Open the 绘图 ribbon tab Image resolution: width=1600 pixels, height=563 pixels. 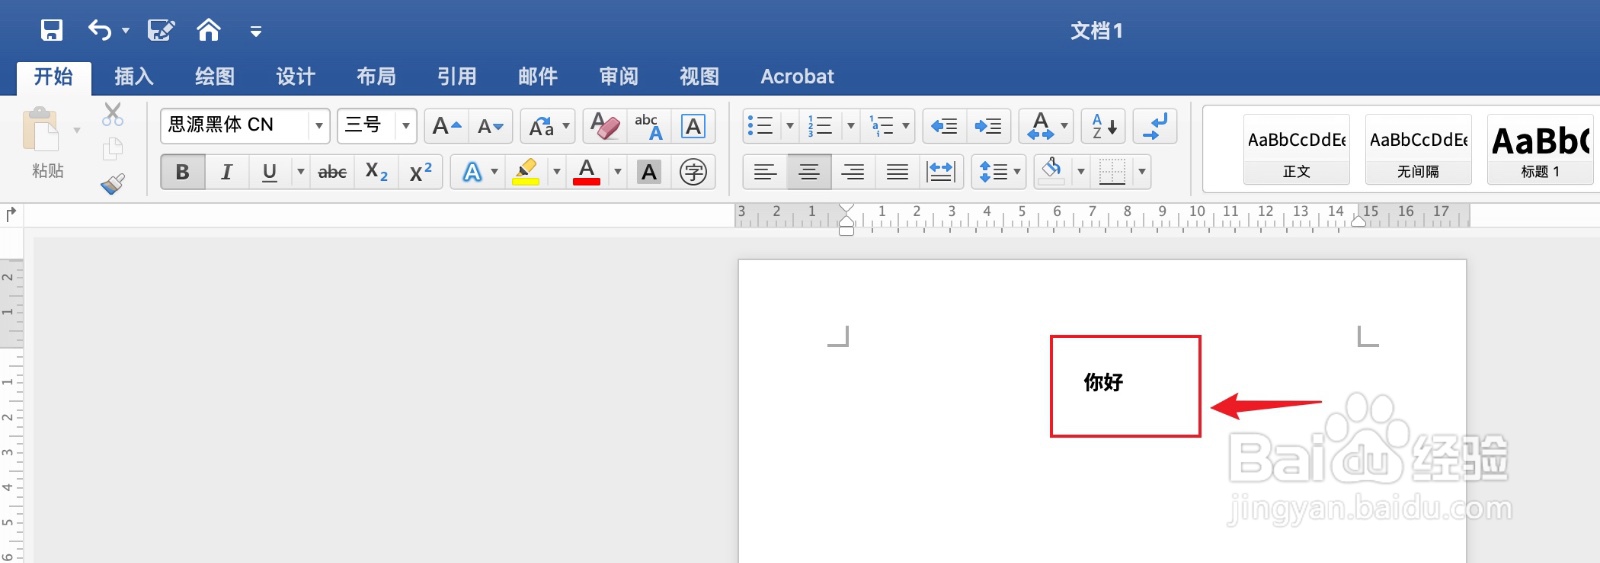point(215,76)
